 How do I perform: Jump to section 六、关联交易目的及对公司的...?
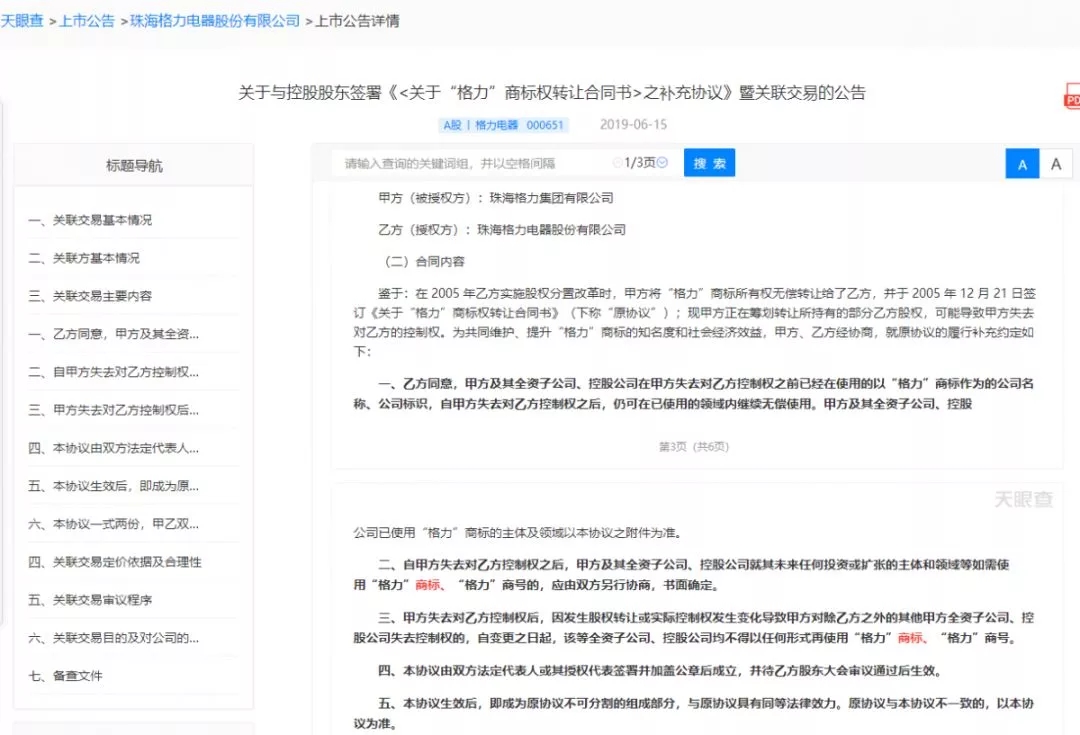point(114,637)
